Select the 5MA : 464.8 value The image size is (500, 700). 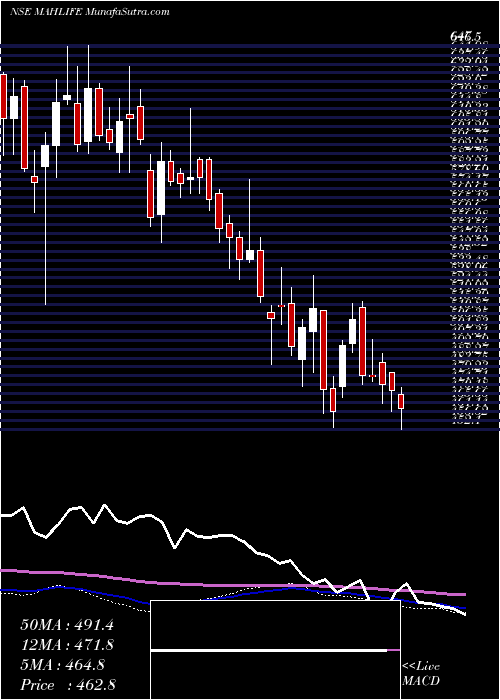[x=62, y=666]
